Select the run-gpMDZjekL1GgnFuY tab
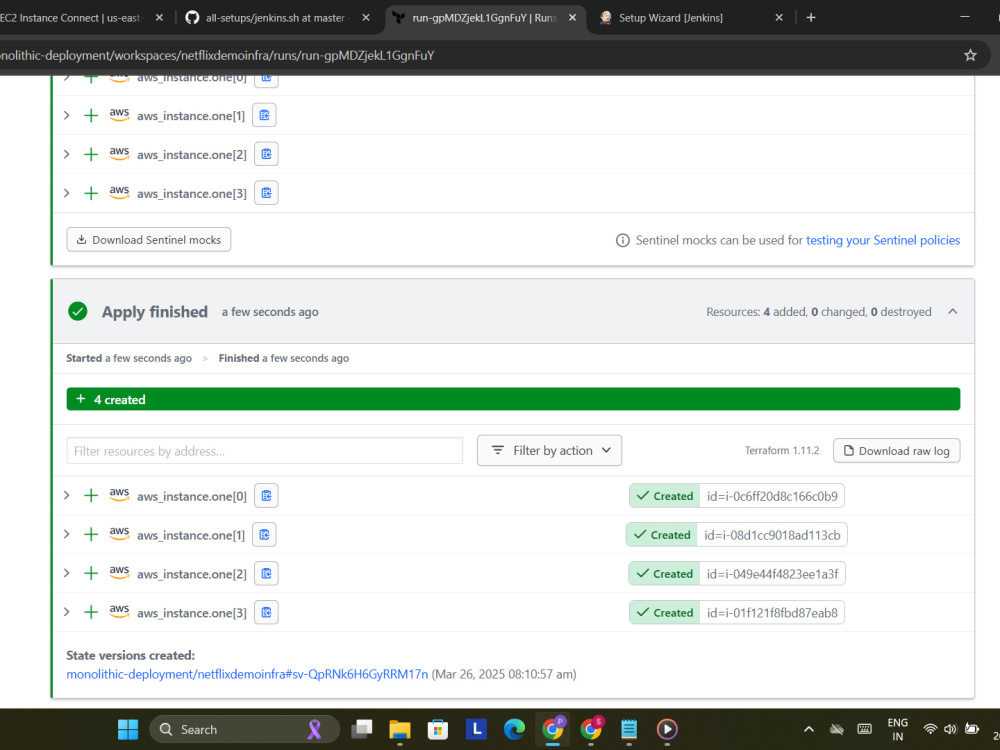 485,18
